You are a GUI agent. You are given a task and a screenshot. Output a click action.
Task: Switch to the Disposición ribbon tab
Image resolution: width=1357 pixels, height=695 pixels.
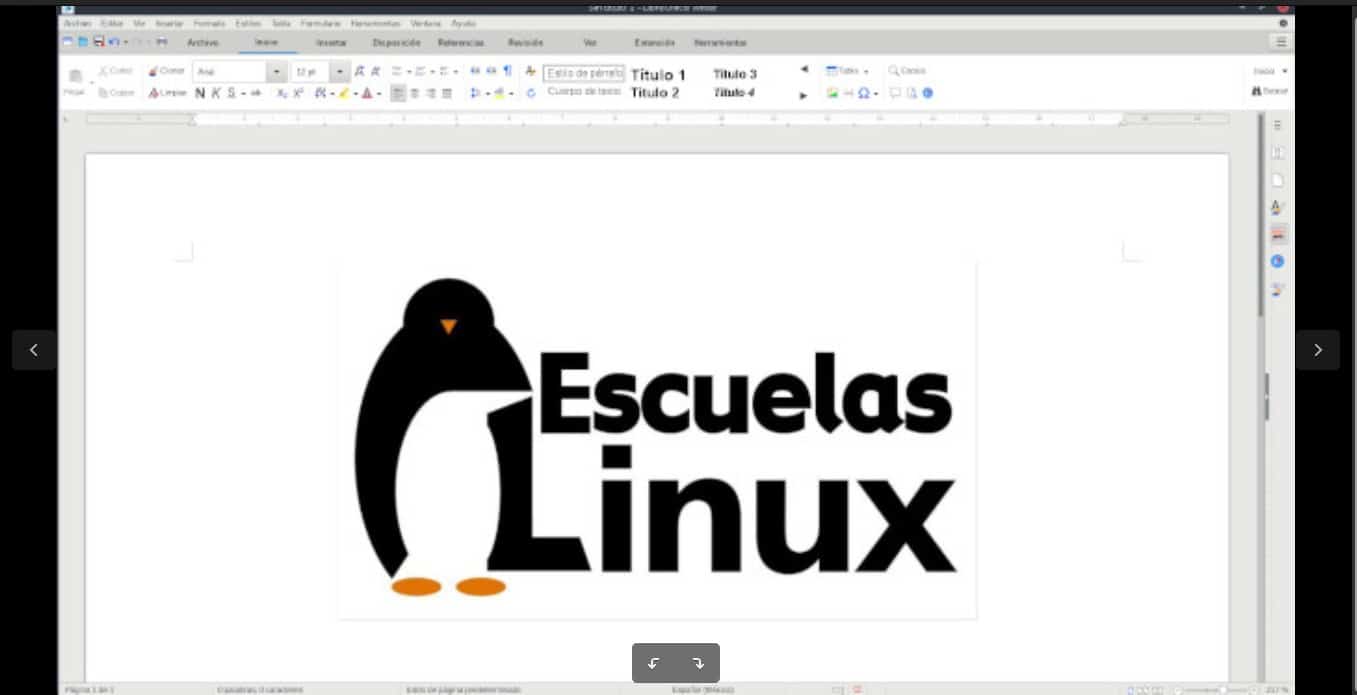[x=396, y=43]
